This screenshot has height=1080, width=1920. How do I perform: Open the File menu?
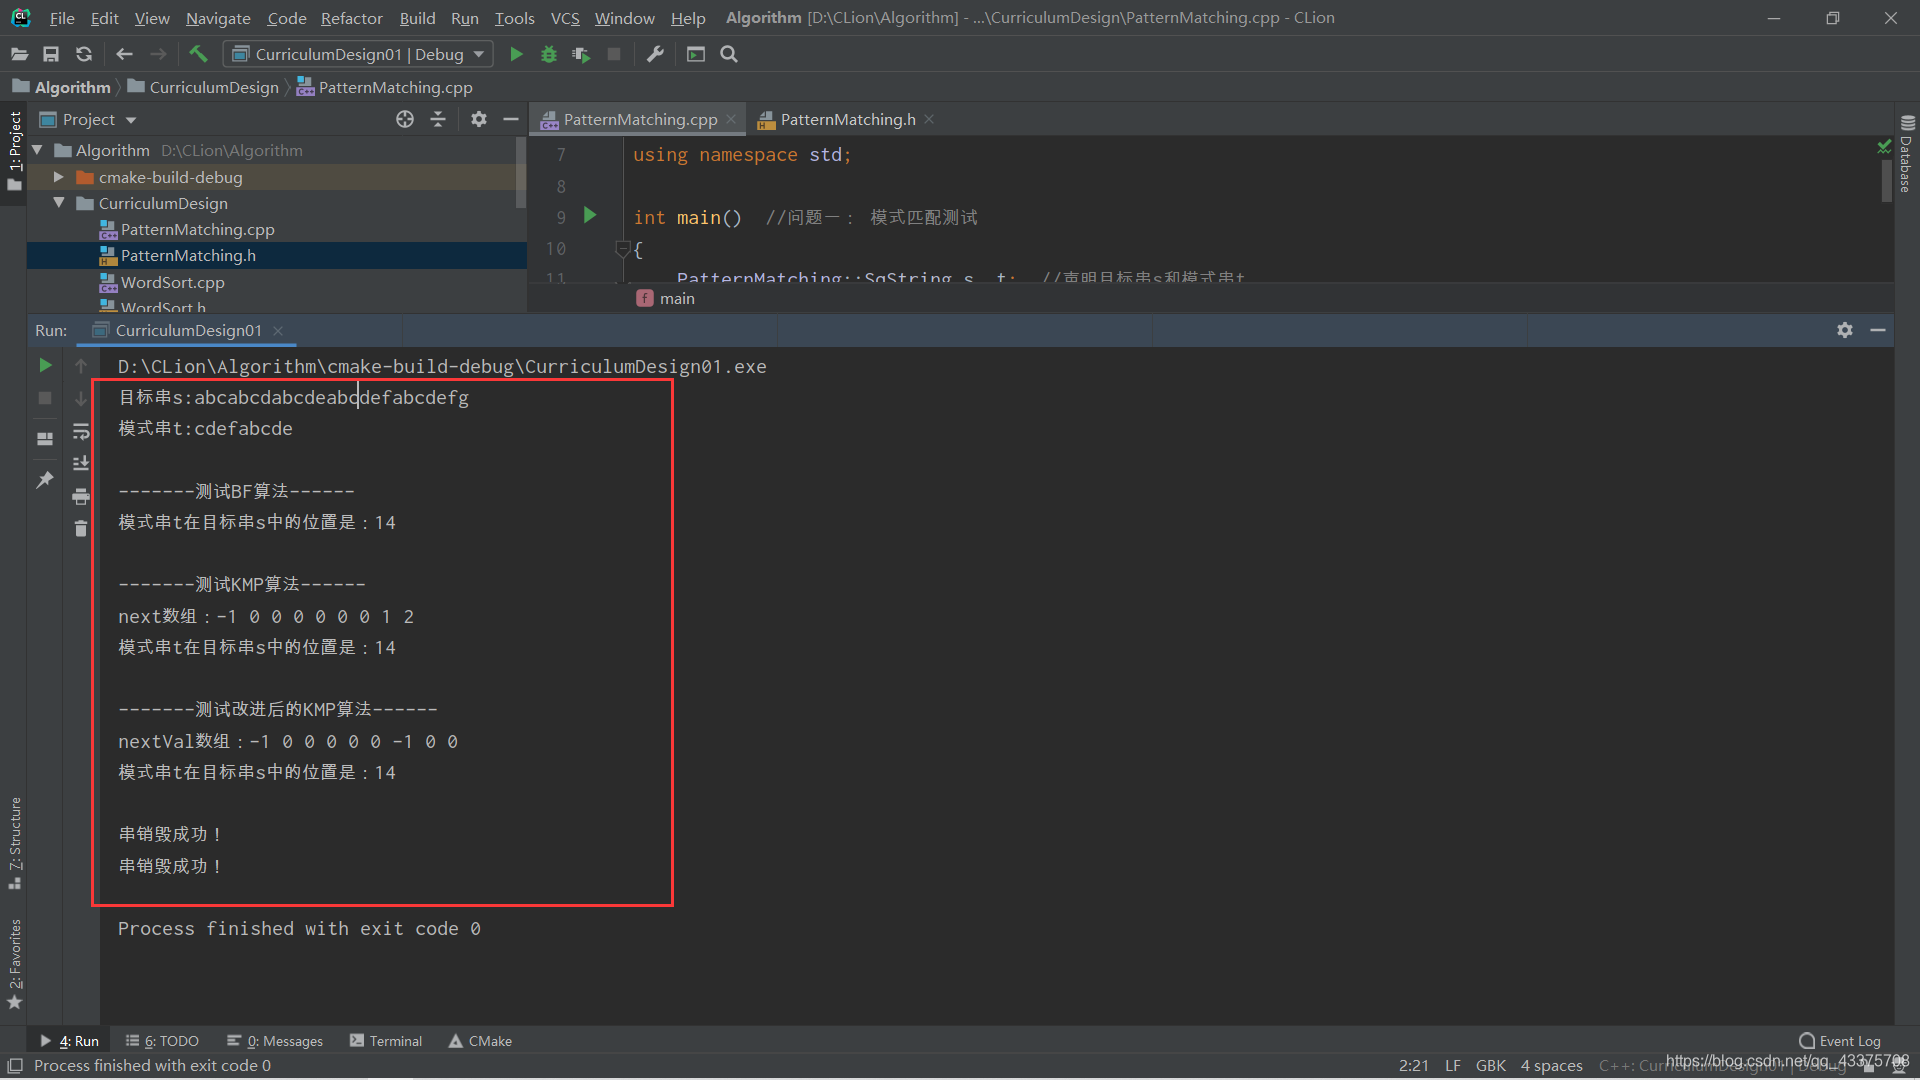pyautogui.click(x=62, y=18)
